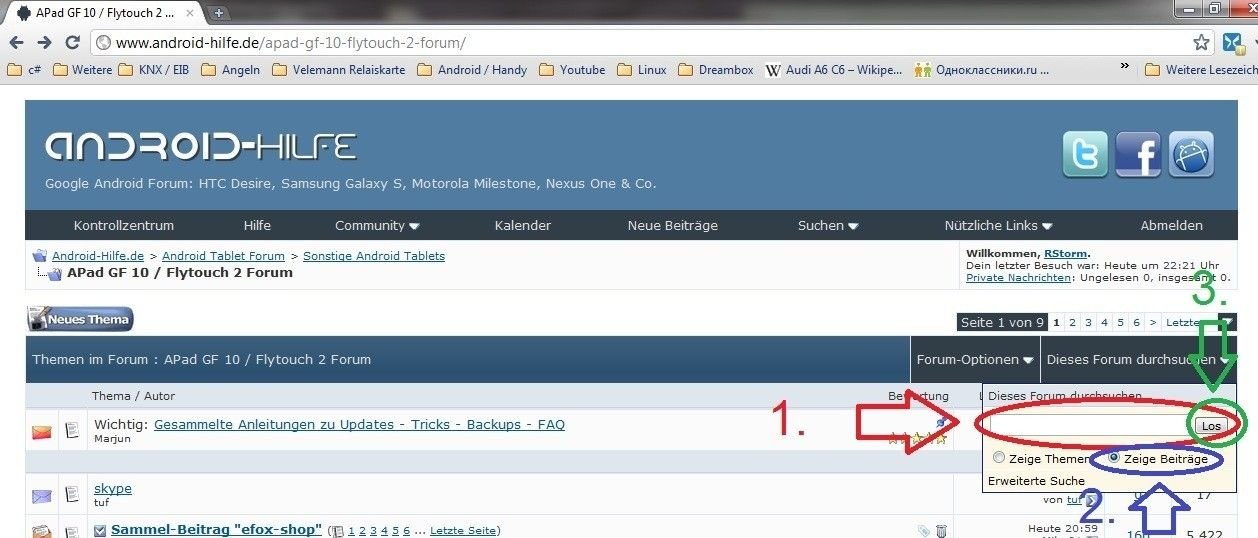Switch to the APad GF 10 browser tab
This screenshot has height=538, width=1258.
tap(105, 13)
